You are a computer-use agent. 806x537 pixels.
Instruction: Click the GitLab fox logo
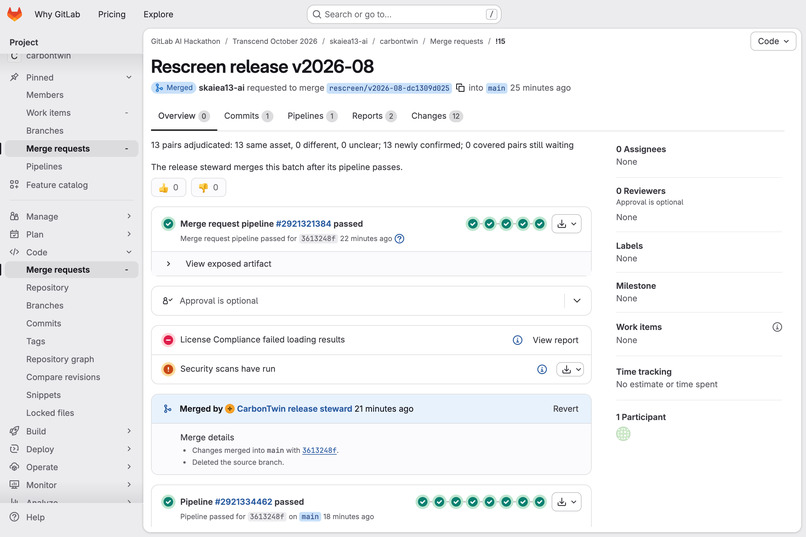coord(14,14)
